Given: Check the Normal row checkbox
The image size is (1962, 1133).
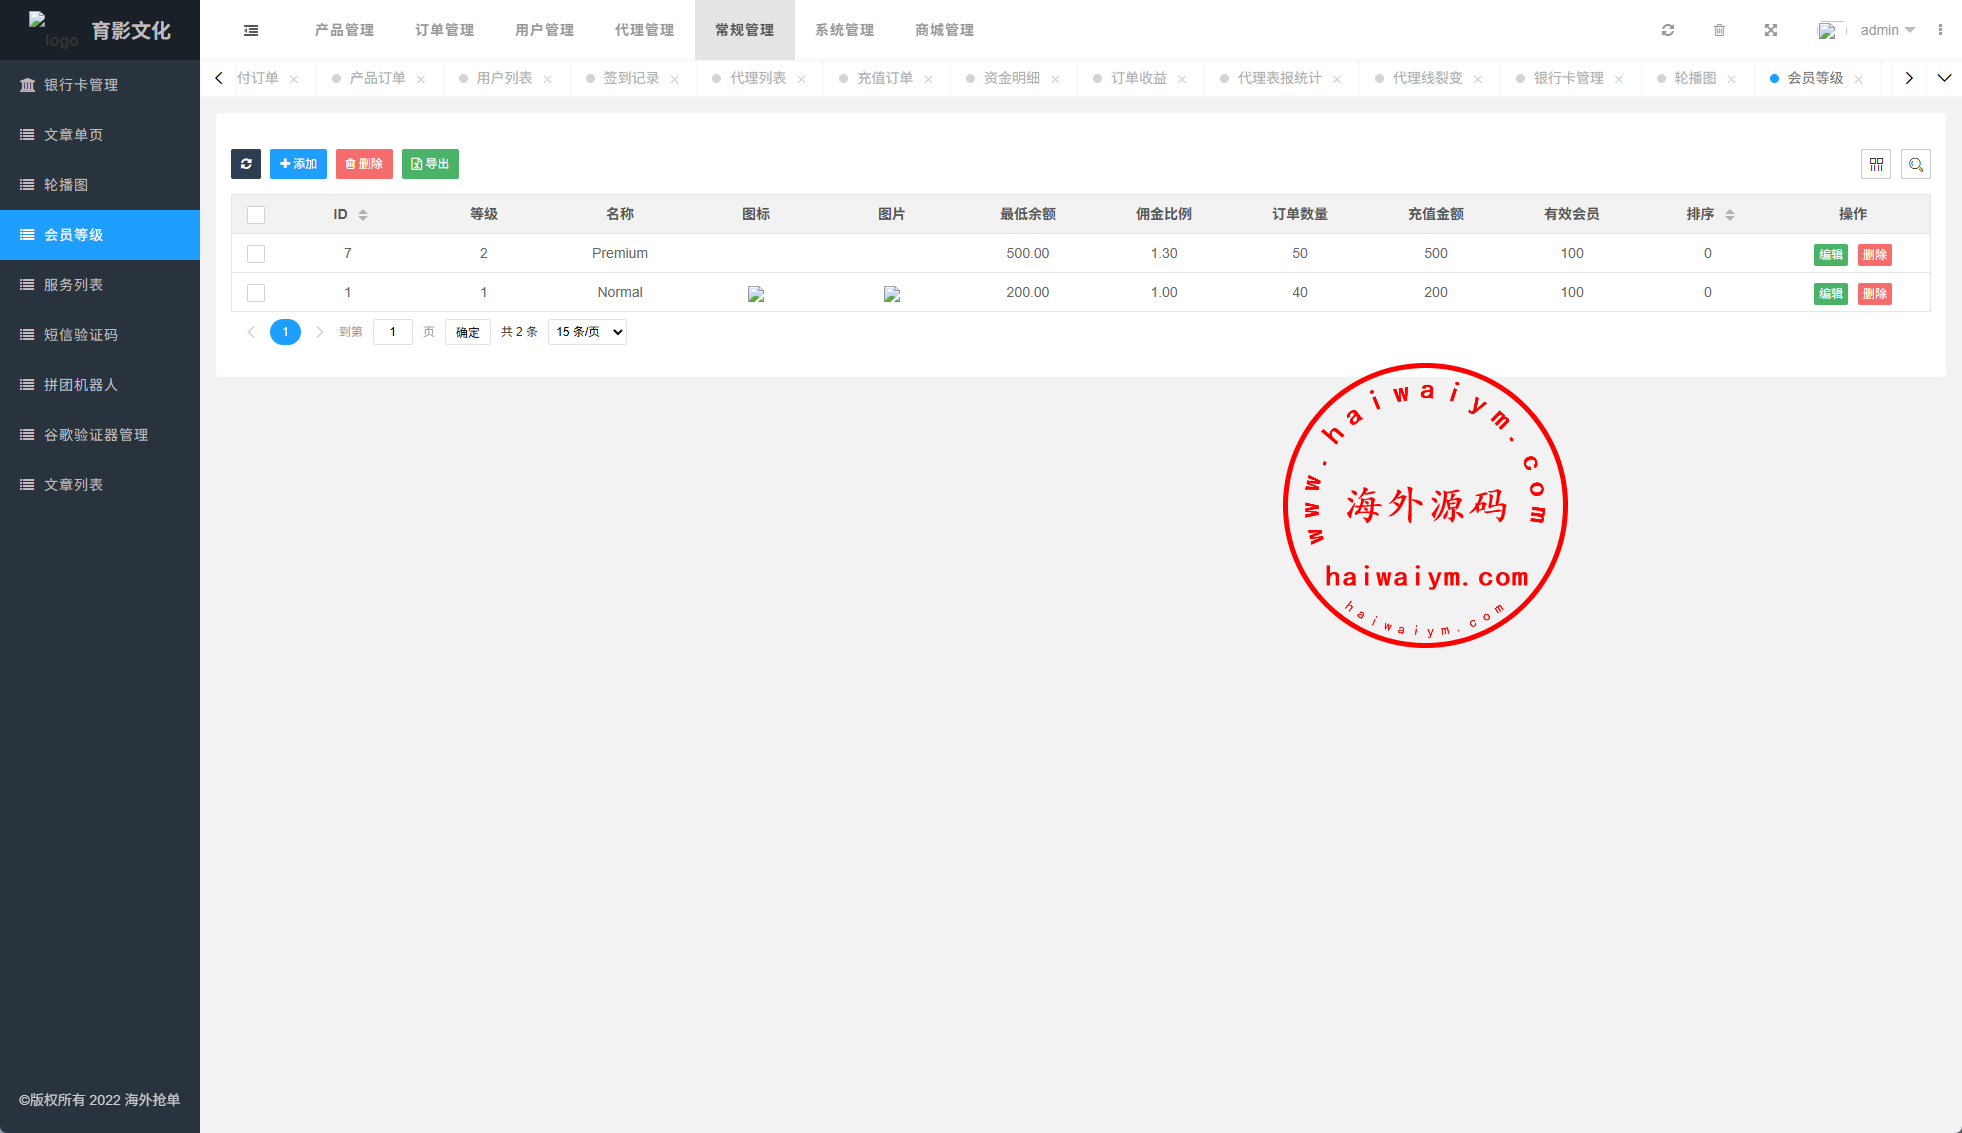Looking at the screenshot, I should click(x=256, y=293).
